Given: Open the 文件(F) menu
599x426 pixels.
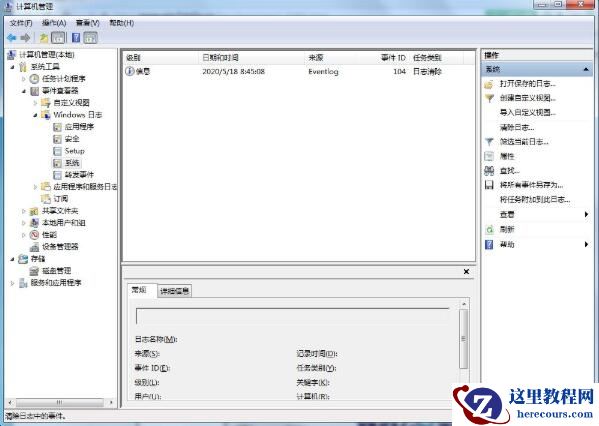Looking at the screenshot, I should [21, 23].
